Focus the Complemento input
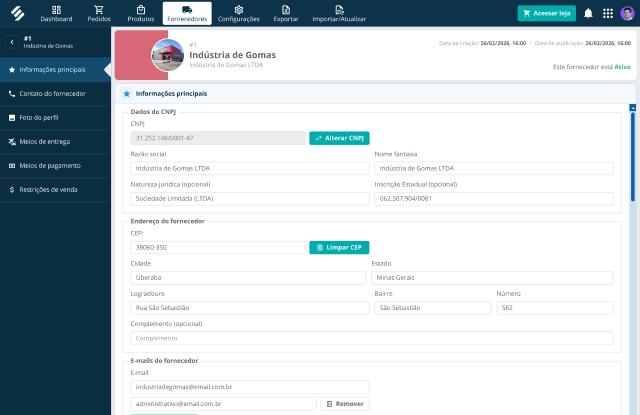This screenshot has height=415, width=640. click(x=372, y=338)
